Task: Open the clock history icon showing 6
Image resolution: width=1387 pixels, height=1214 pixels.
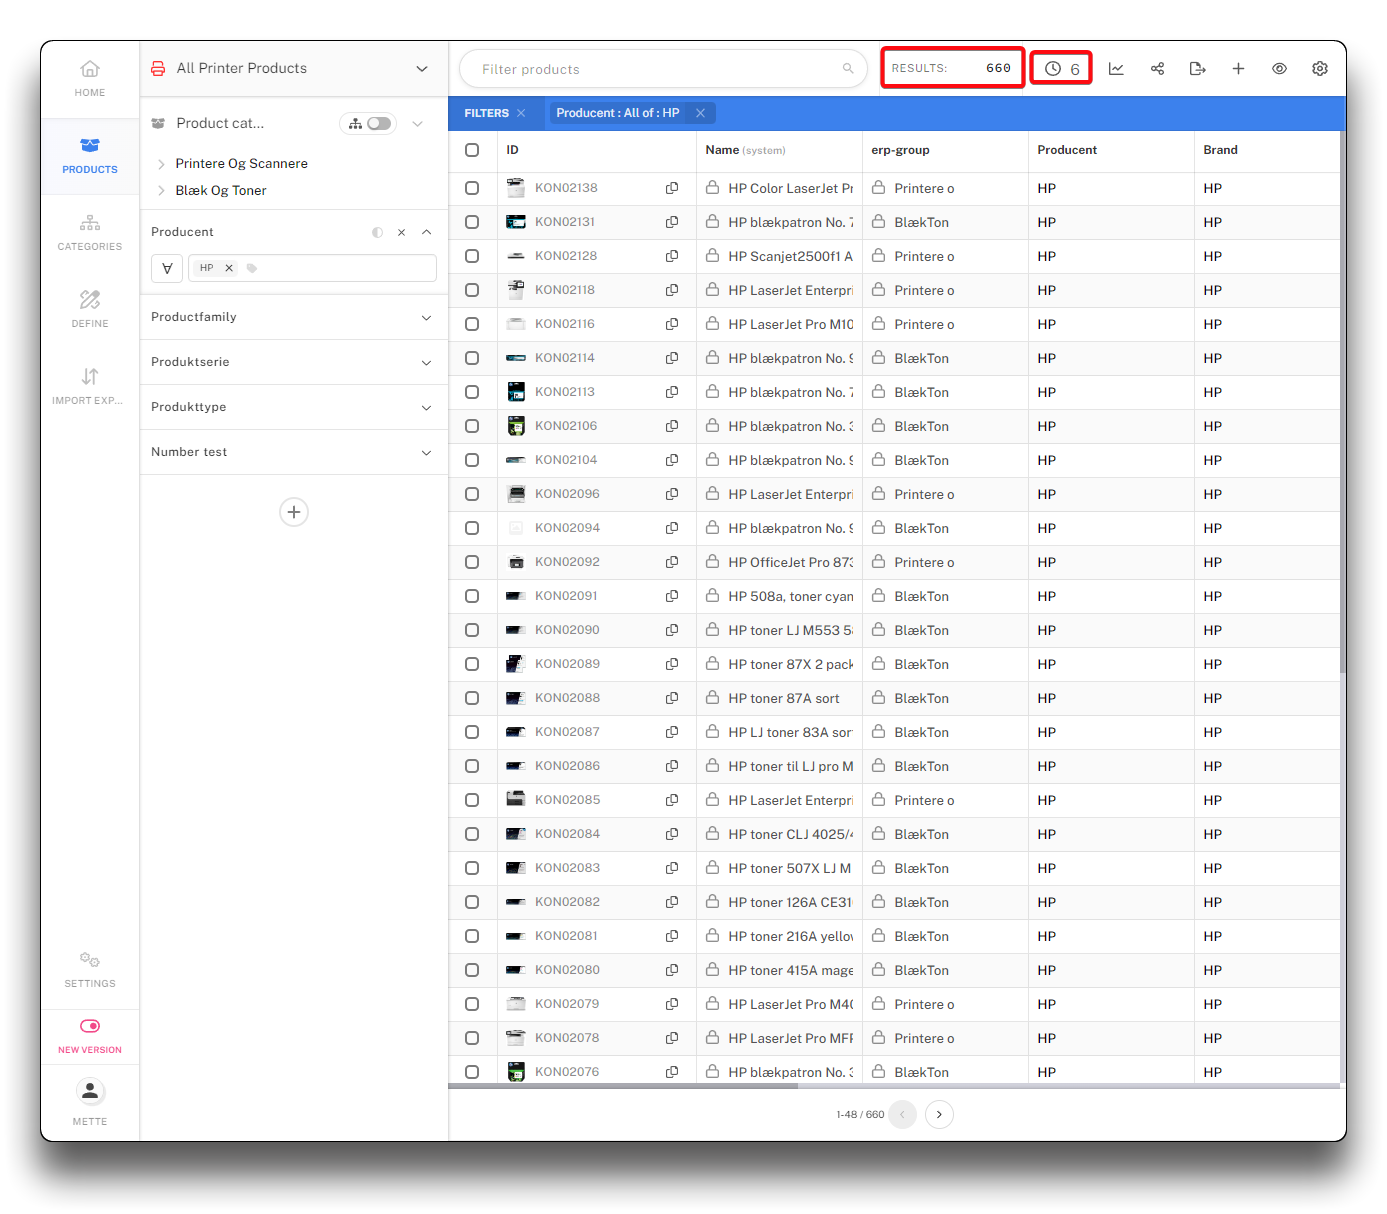Action: (1061, 69)
